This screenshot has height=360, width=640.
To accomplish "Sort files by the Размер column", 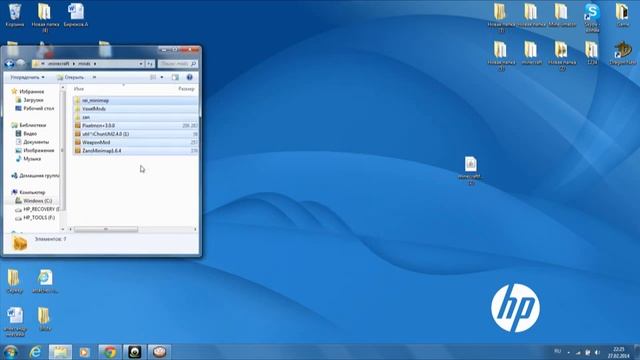I will point(186,89).
